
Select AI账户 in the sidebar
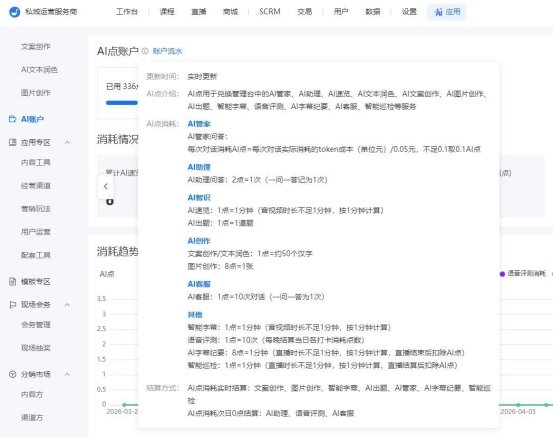point(32,119)
